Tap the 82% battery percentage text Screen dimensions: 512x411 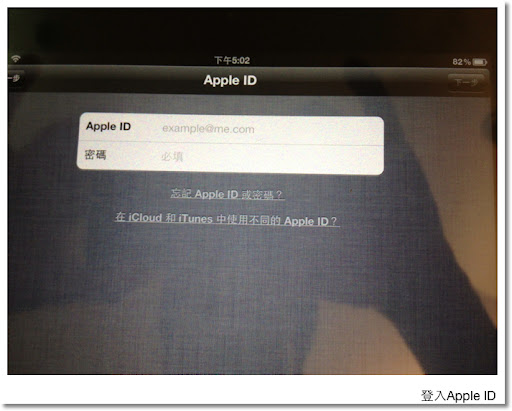point(461,62)
